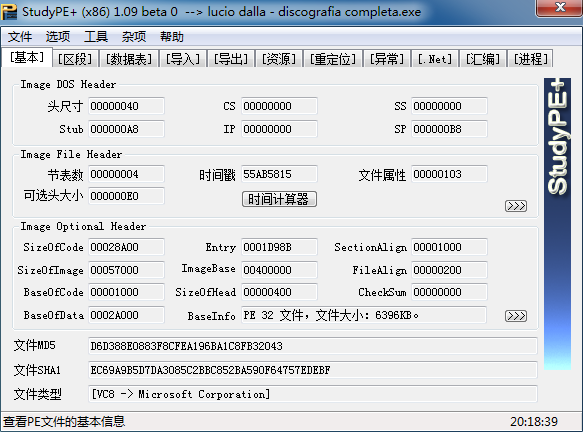Click the 节表数 field 00000004
Viewport: 583px width, 432px height.
(x=126, y=174)
